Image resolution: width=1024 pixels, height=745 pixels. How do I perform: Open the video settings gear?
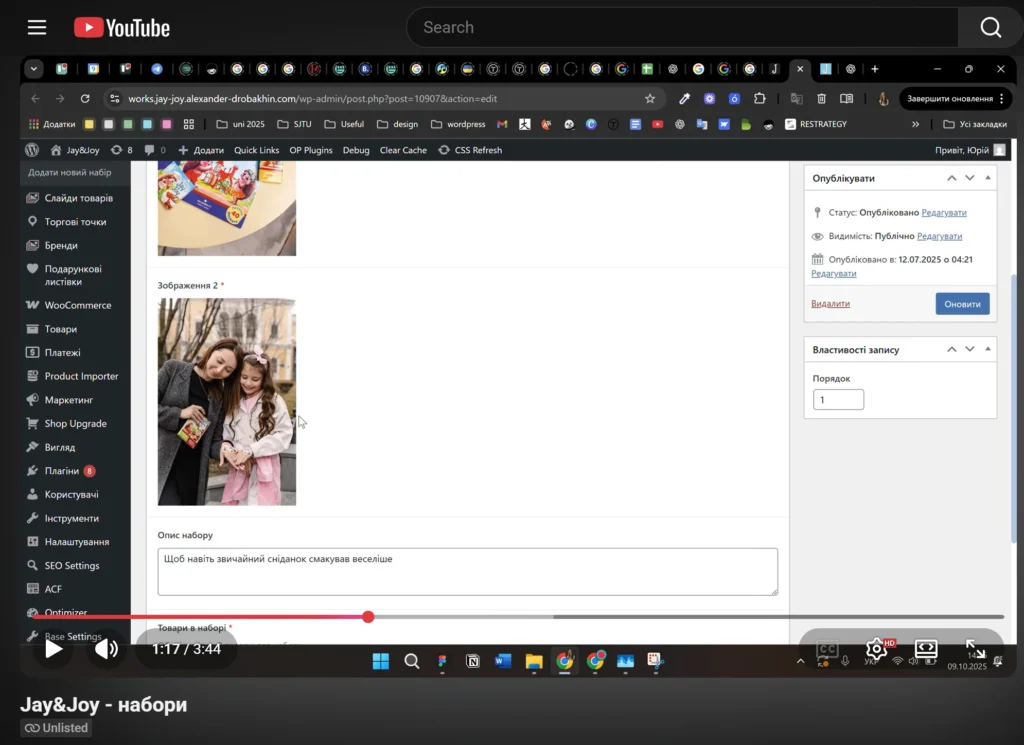coord(876,649)
